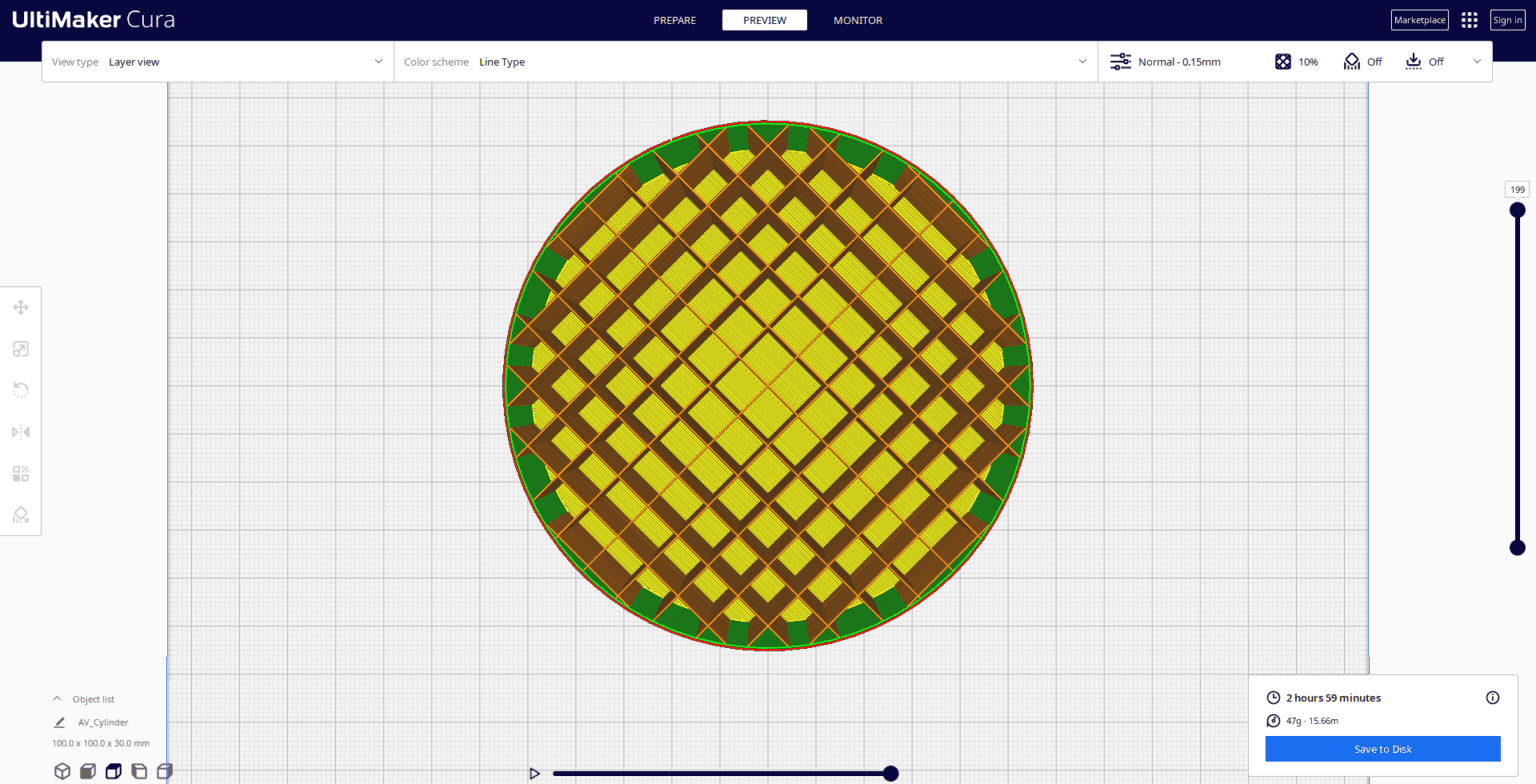Viewport: 1536px width, 784px height.
Task: Select the Mirror tool
Action: pyautogui.click(x=20, y=431)
